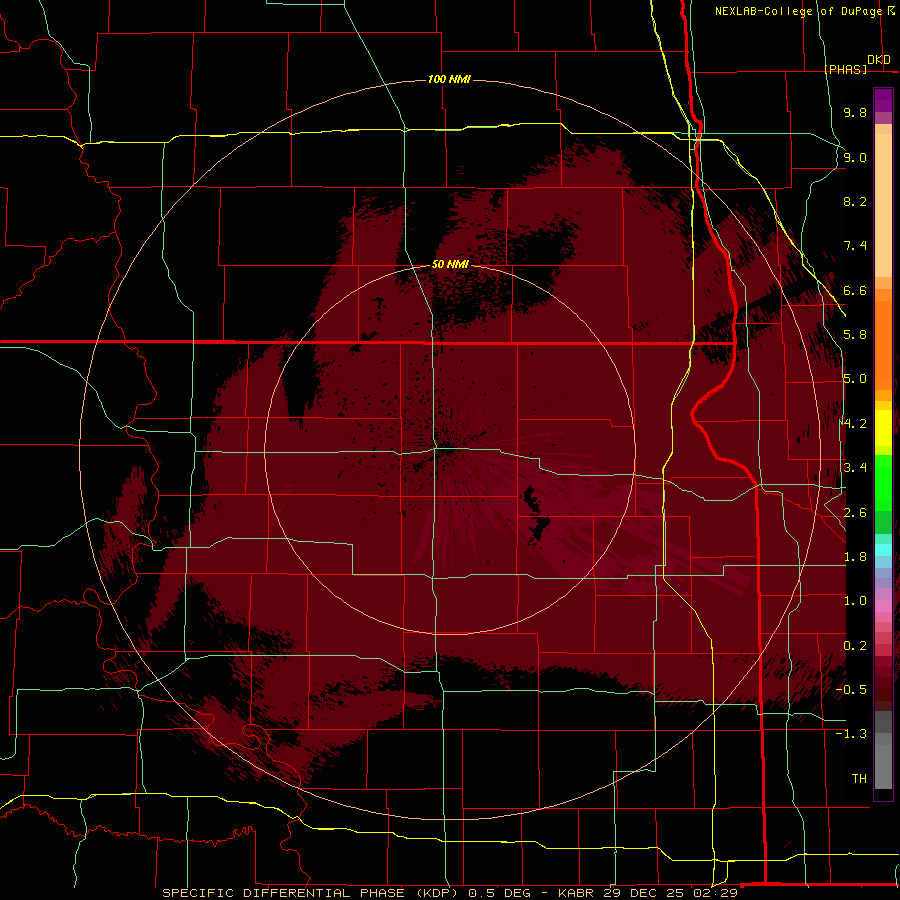This screenshot has width=900, height=900.
Task: Select the 1.0 scale value
Action: (855, 601)
